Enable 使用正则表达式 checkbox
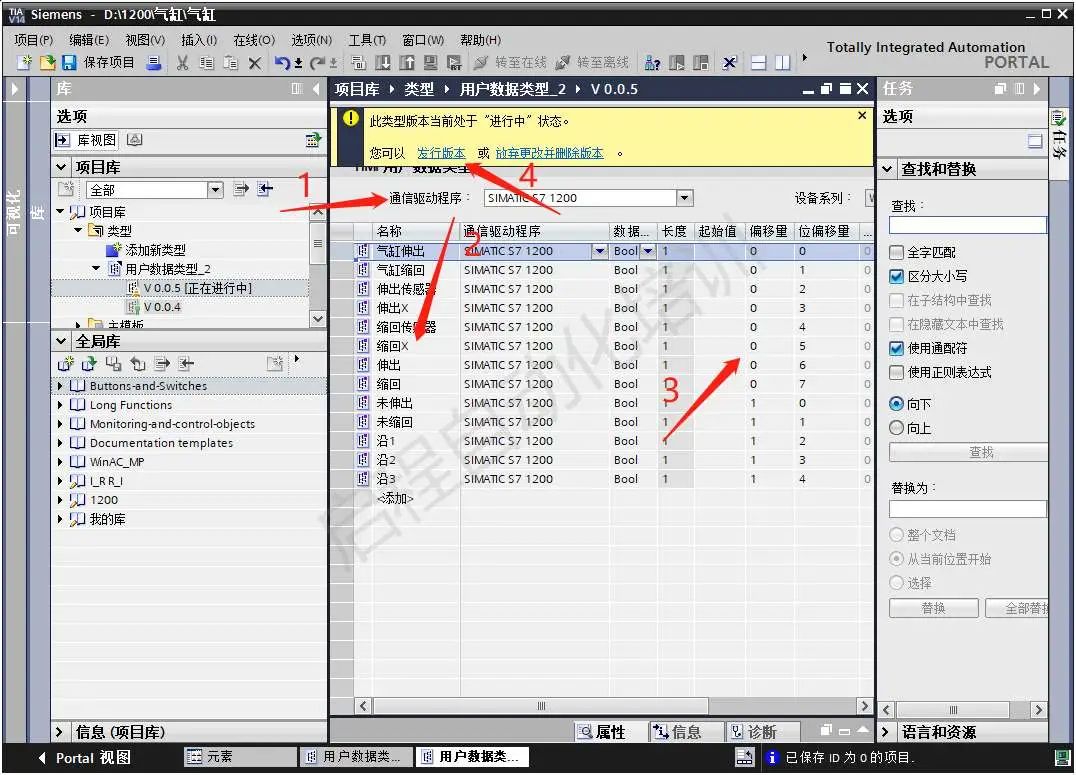The image size is (1076, 775). (x=896, y=373)
